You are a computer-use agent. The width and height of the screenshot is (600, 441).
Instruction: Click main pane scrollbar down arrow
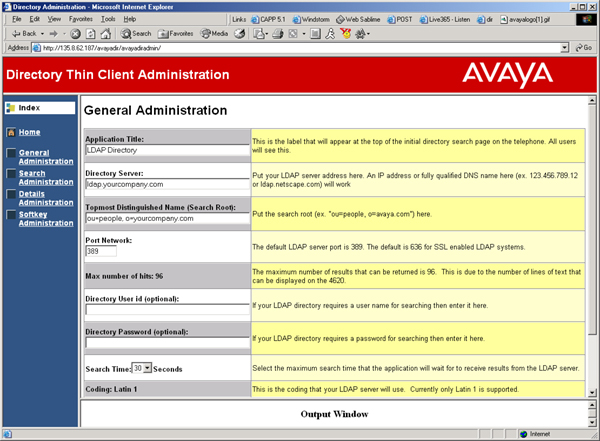pos(592,393)
